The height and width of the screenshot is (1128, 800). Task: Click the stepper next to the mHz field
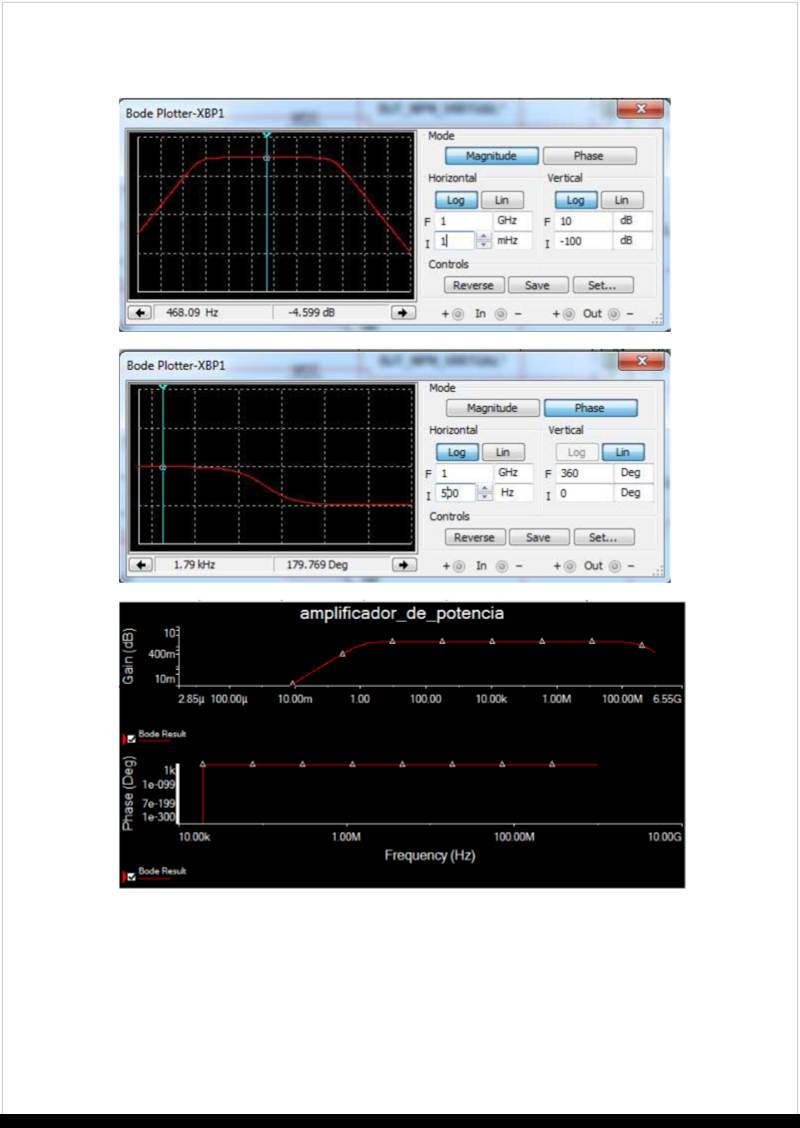tap(484, 241)
